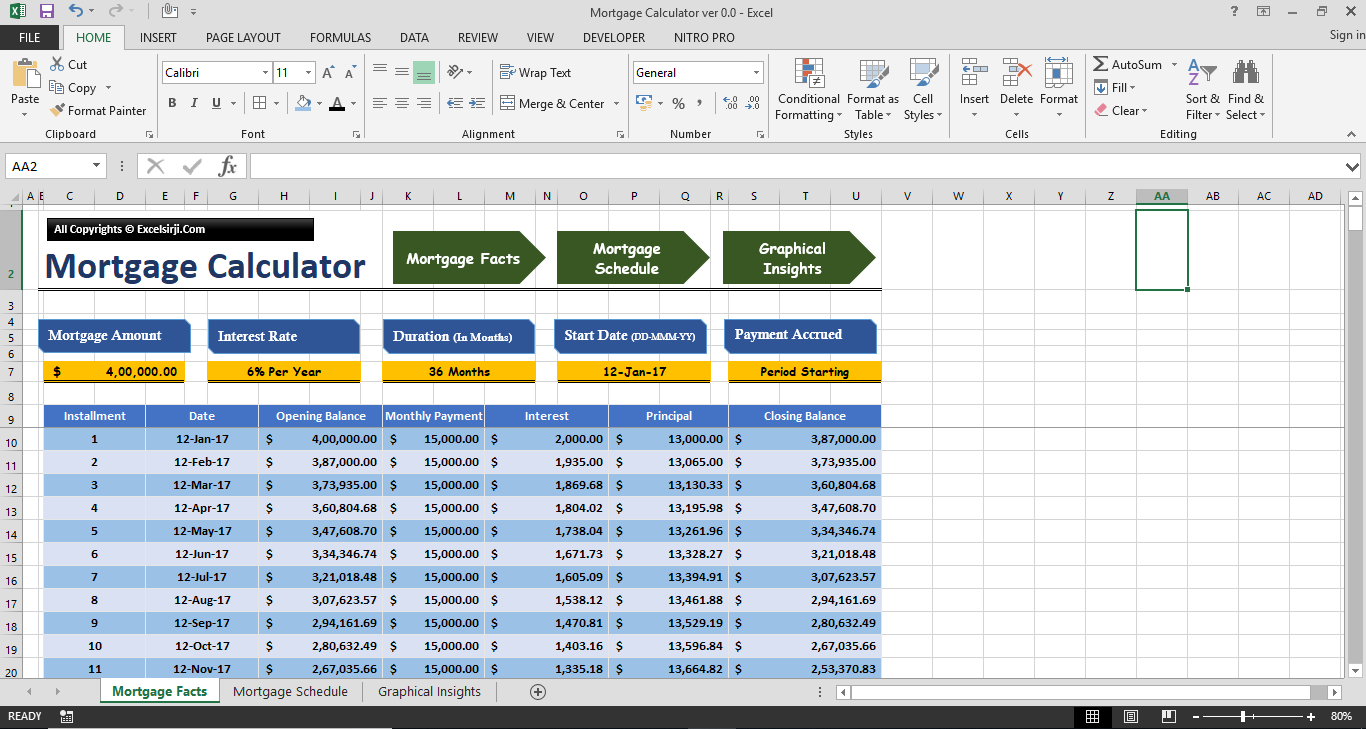The height and width of the screenshot is (729, 1366).
Task: Expand the formula bar
Action: (1353, 166)
